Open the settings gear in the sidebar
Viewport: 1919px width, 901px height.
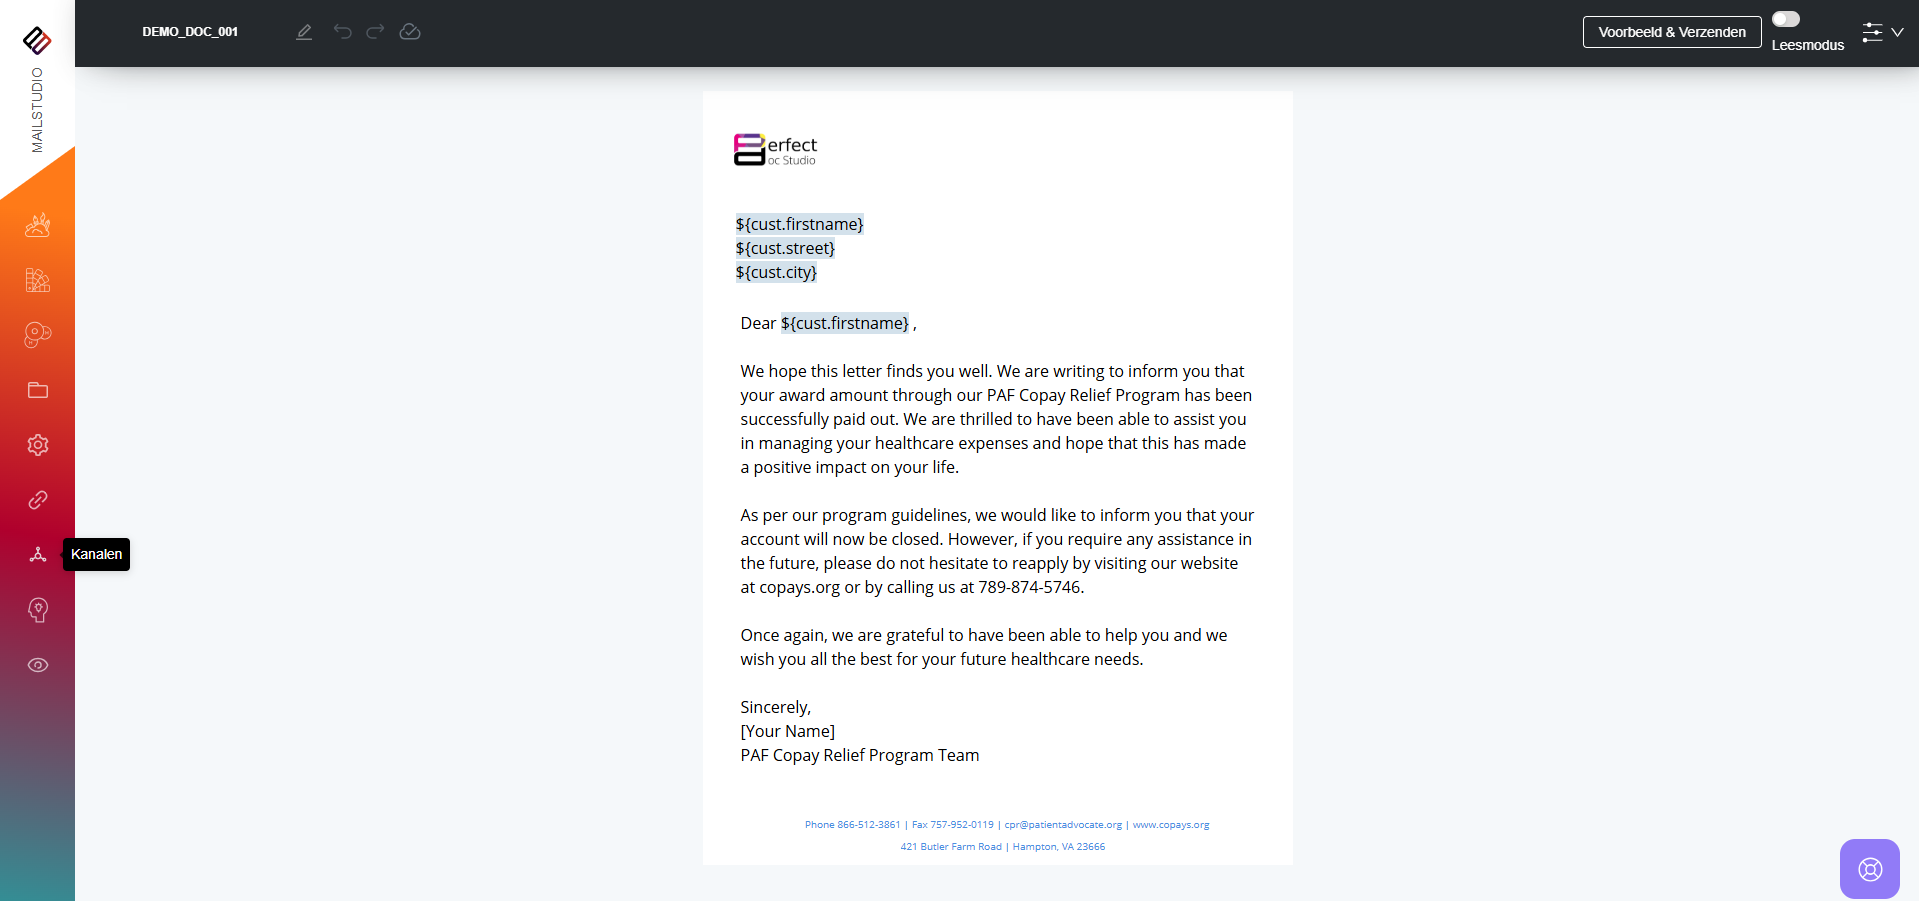point(38,445)
